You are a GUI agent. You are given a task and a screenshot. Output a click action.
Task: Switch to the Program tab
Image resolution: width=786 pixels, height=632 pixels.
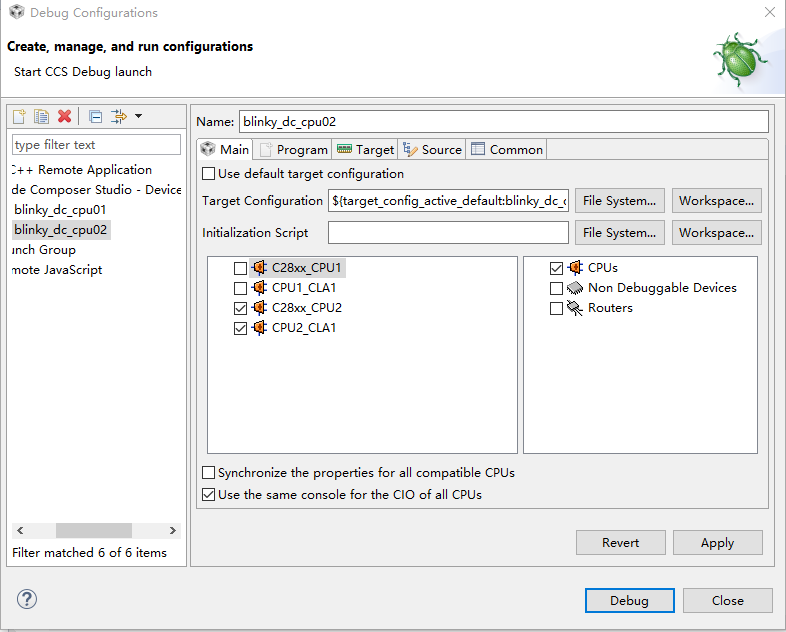tap(294, 150)
